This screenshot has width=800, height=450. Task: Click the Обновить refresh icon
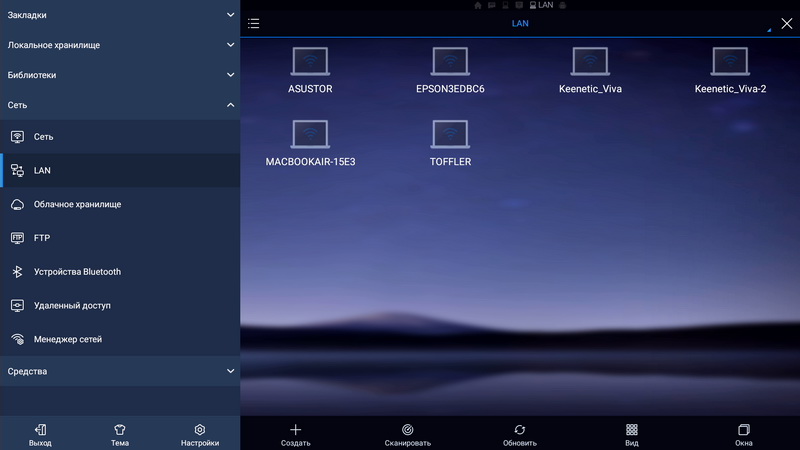pos(520,430)
